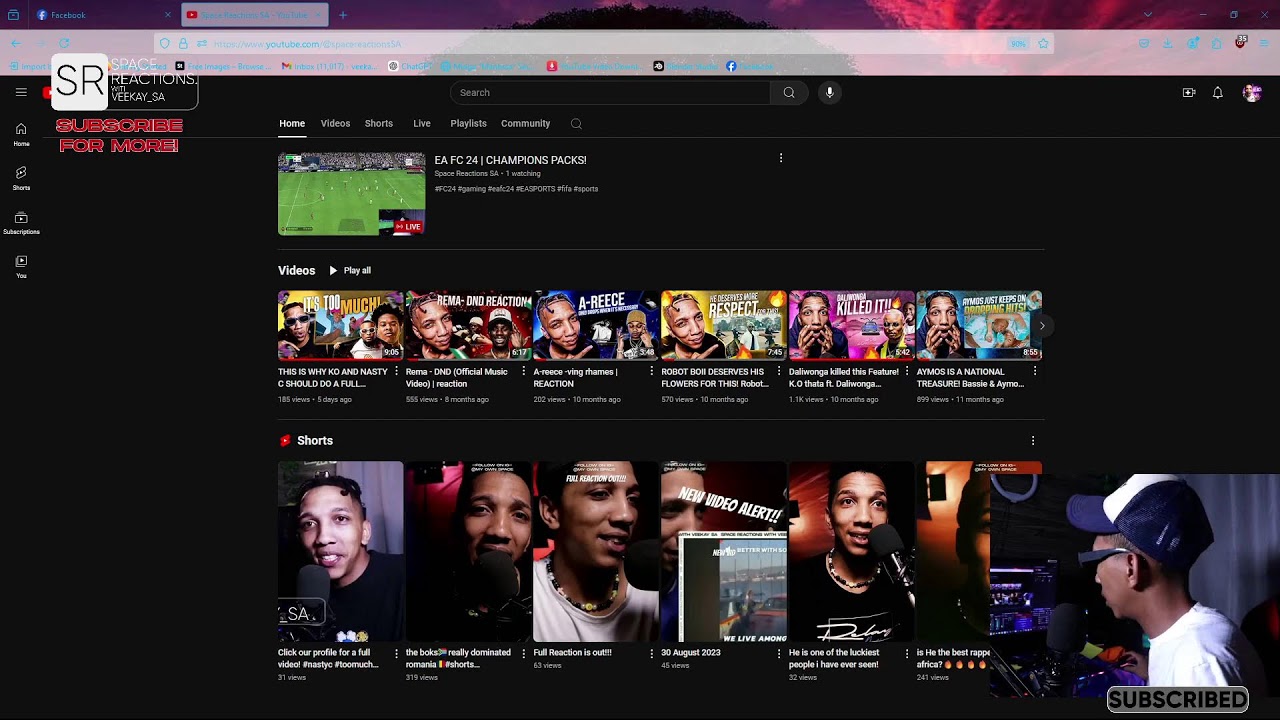Screen dimensions: 1280x720
Task: Close the Facebook browser tab
Action: coord(167,15)
